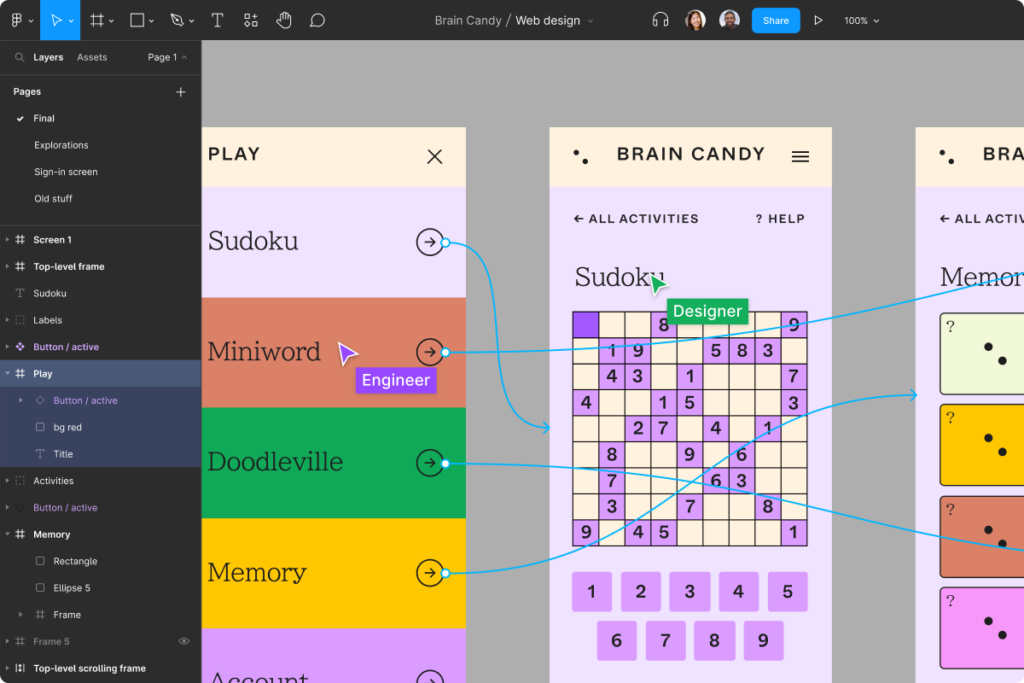1024x683 pixels.
Task: Collapse pages list via Page 1 dropdown
Action: [x=167, y=57]
